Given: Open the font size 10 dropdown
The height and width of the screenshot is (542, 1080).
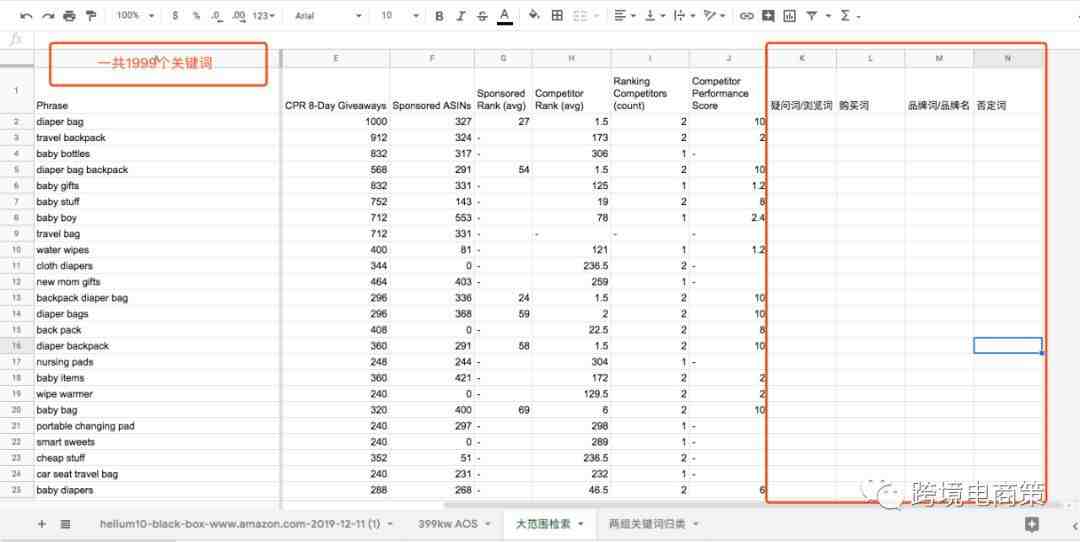Looking at the screenshot, I should 399,16.
